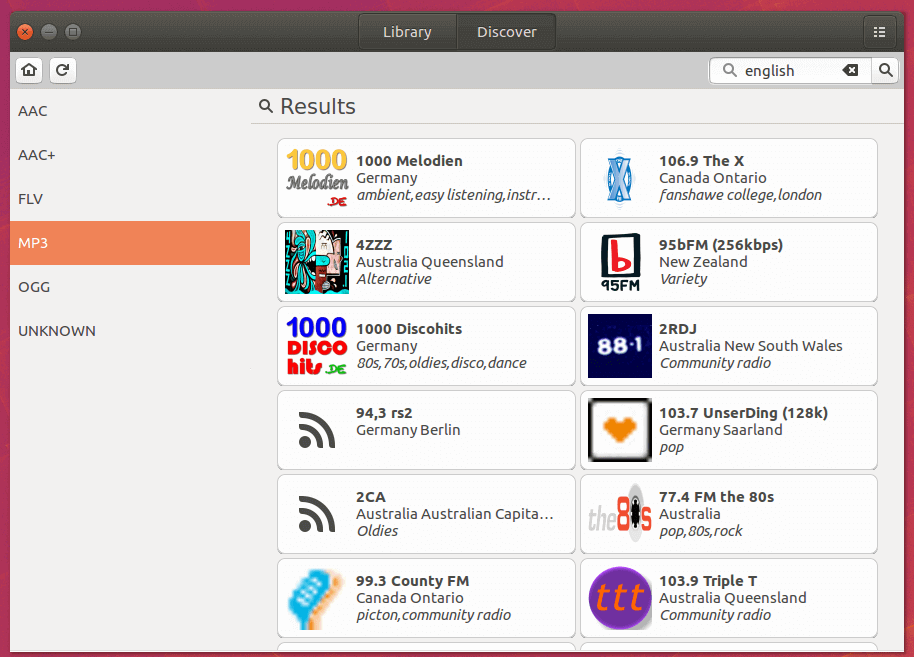Click the 1000 Melodien station logo
This screenshot has width=914, height=657.
coord(317,178)
